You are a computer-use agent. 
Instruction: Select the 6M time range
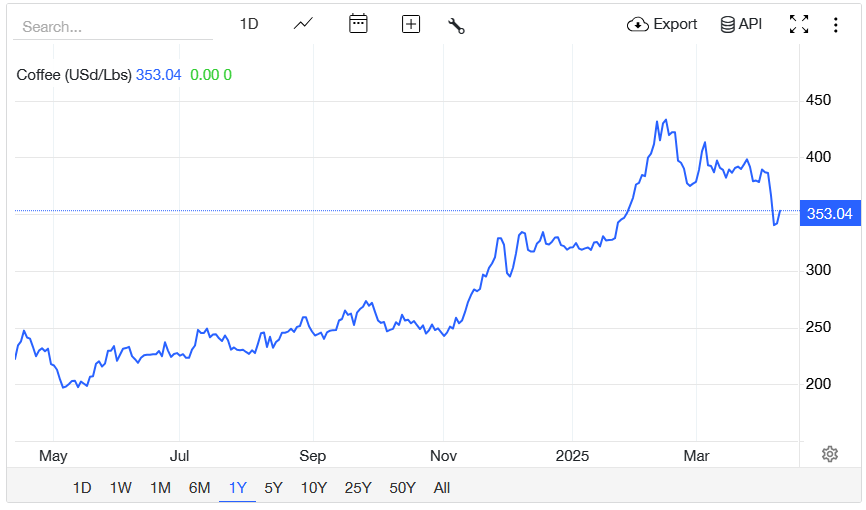click(199, 488)
